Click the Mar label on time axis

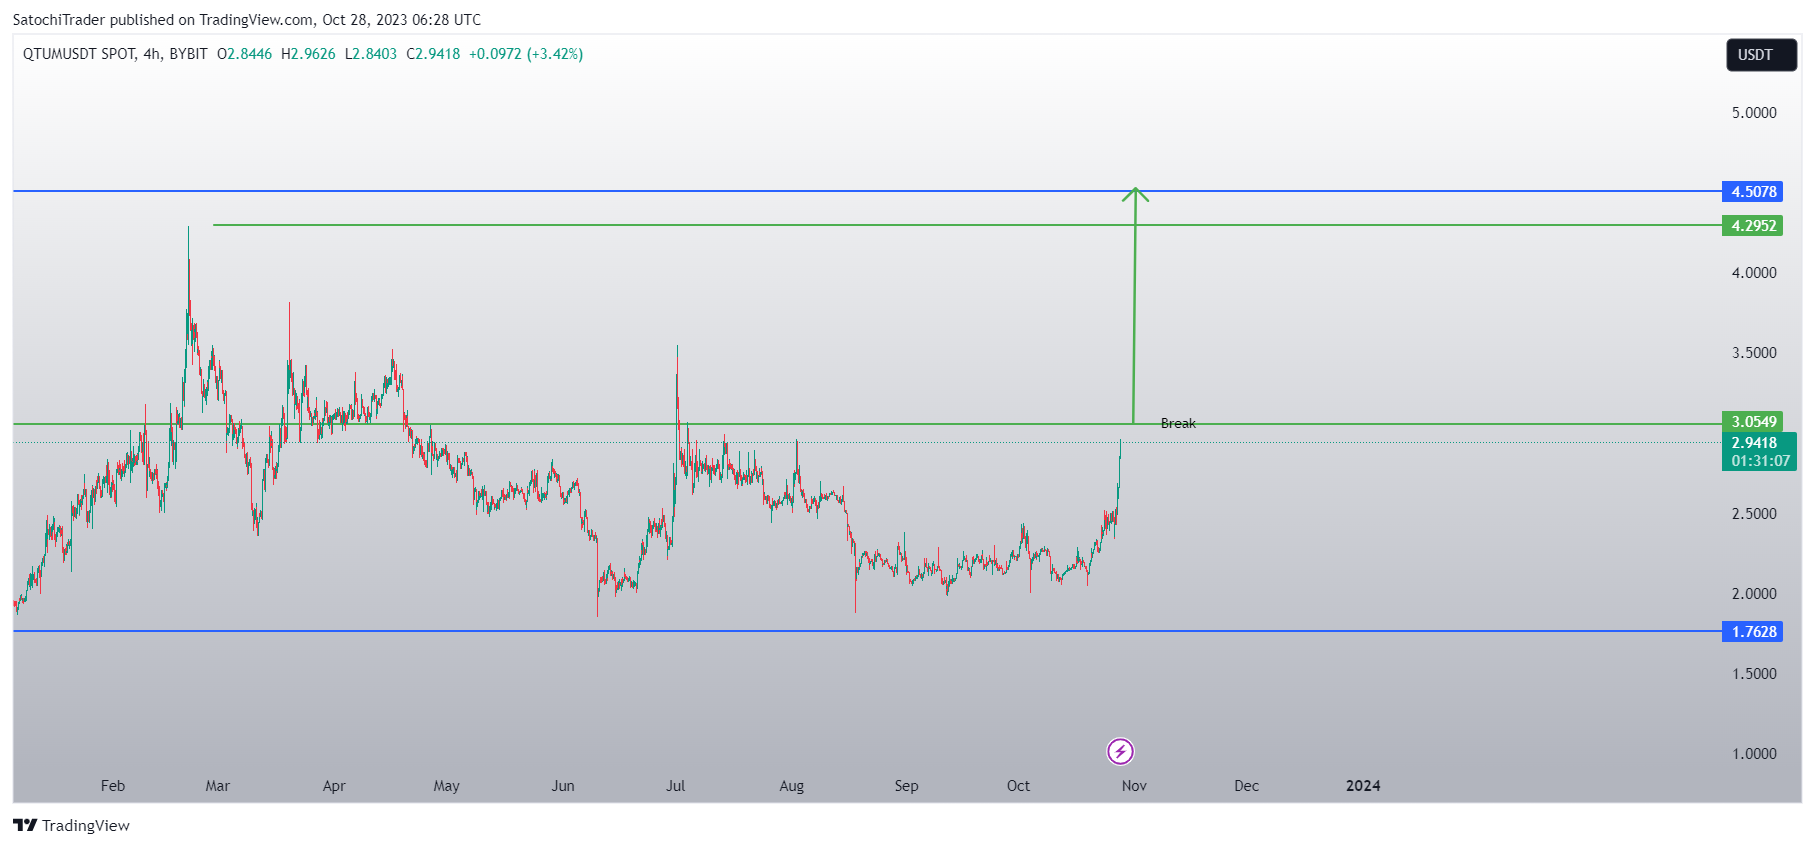(217, 786)
